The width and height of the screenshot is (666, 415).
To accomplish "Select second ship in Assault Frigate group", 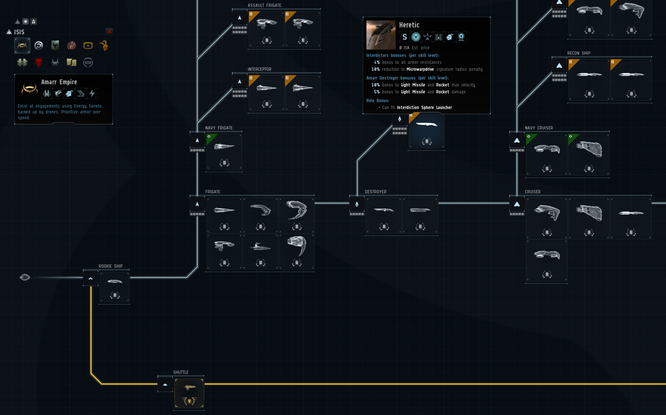I will pyautogui.click(x=303, y=30).
